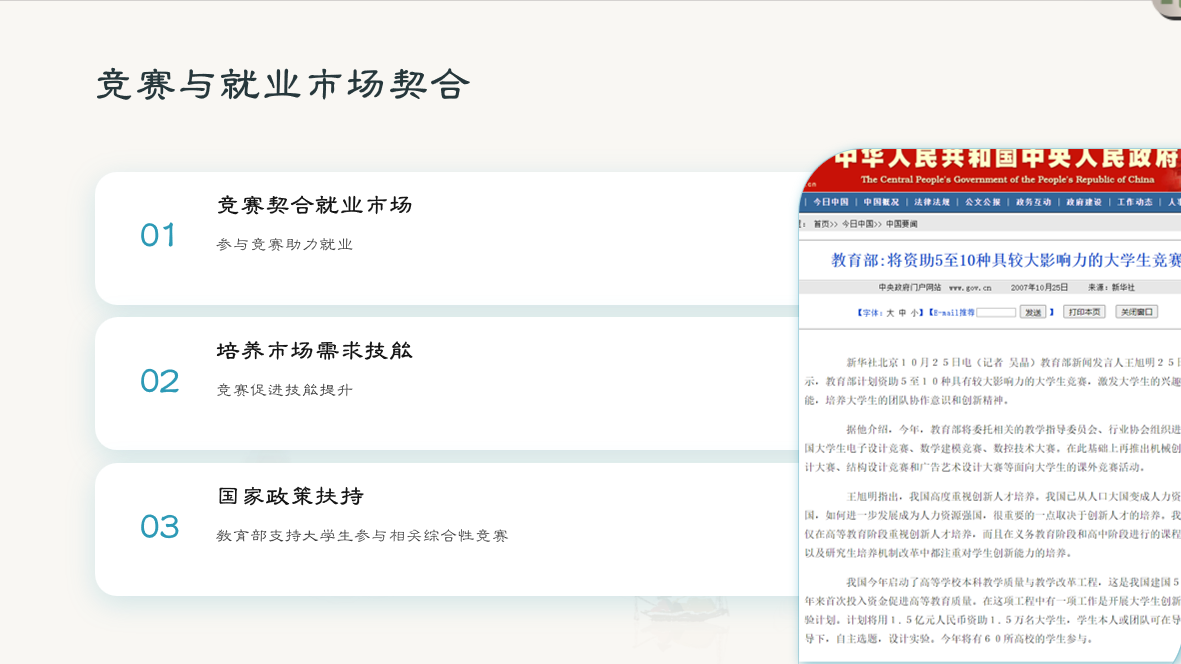
Task: Click the 中国要闻 breadcrumb link
Action: pos(902,224)
